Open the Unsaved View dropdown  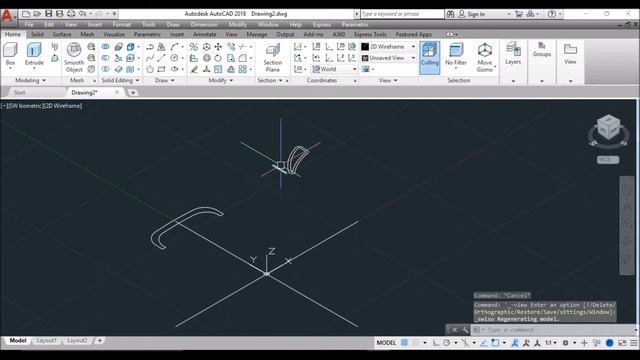point(389,58)
